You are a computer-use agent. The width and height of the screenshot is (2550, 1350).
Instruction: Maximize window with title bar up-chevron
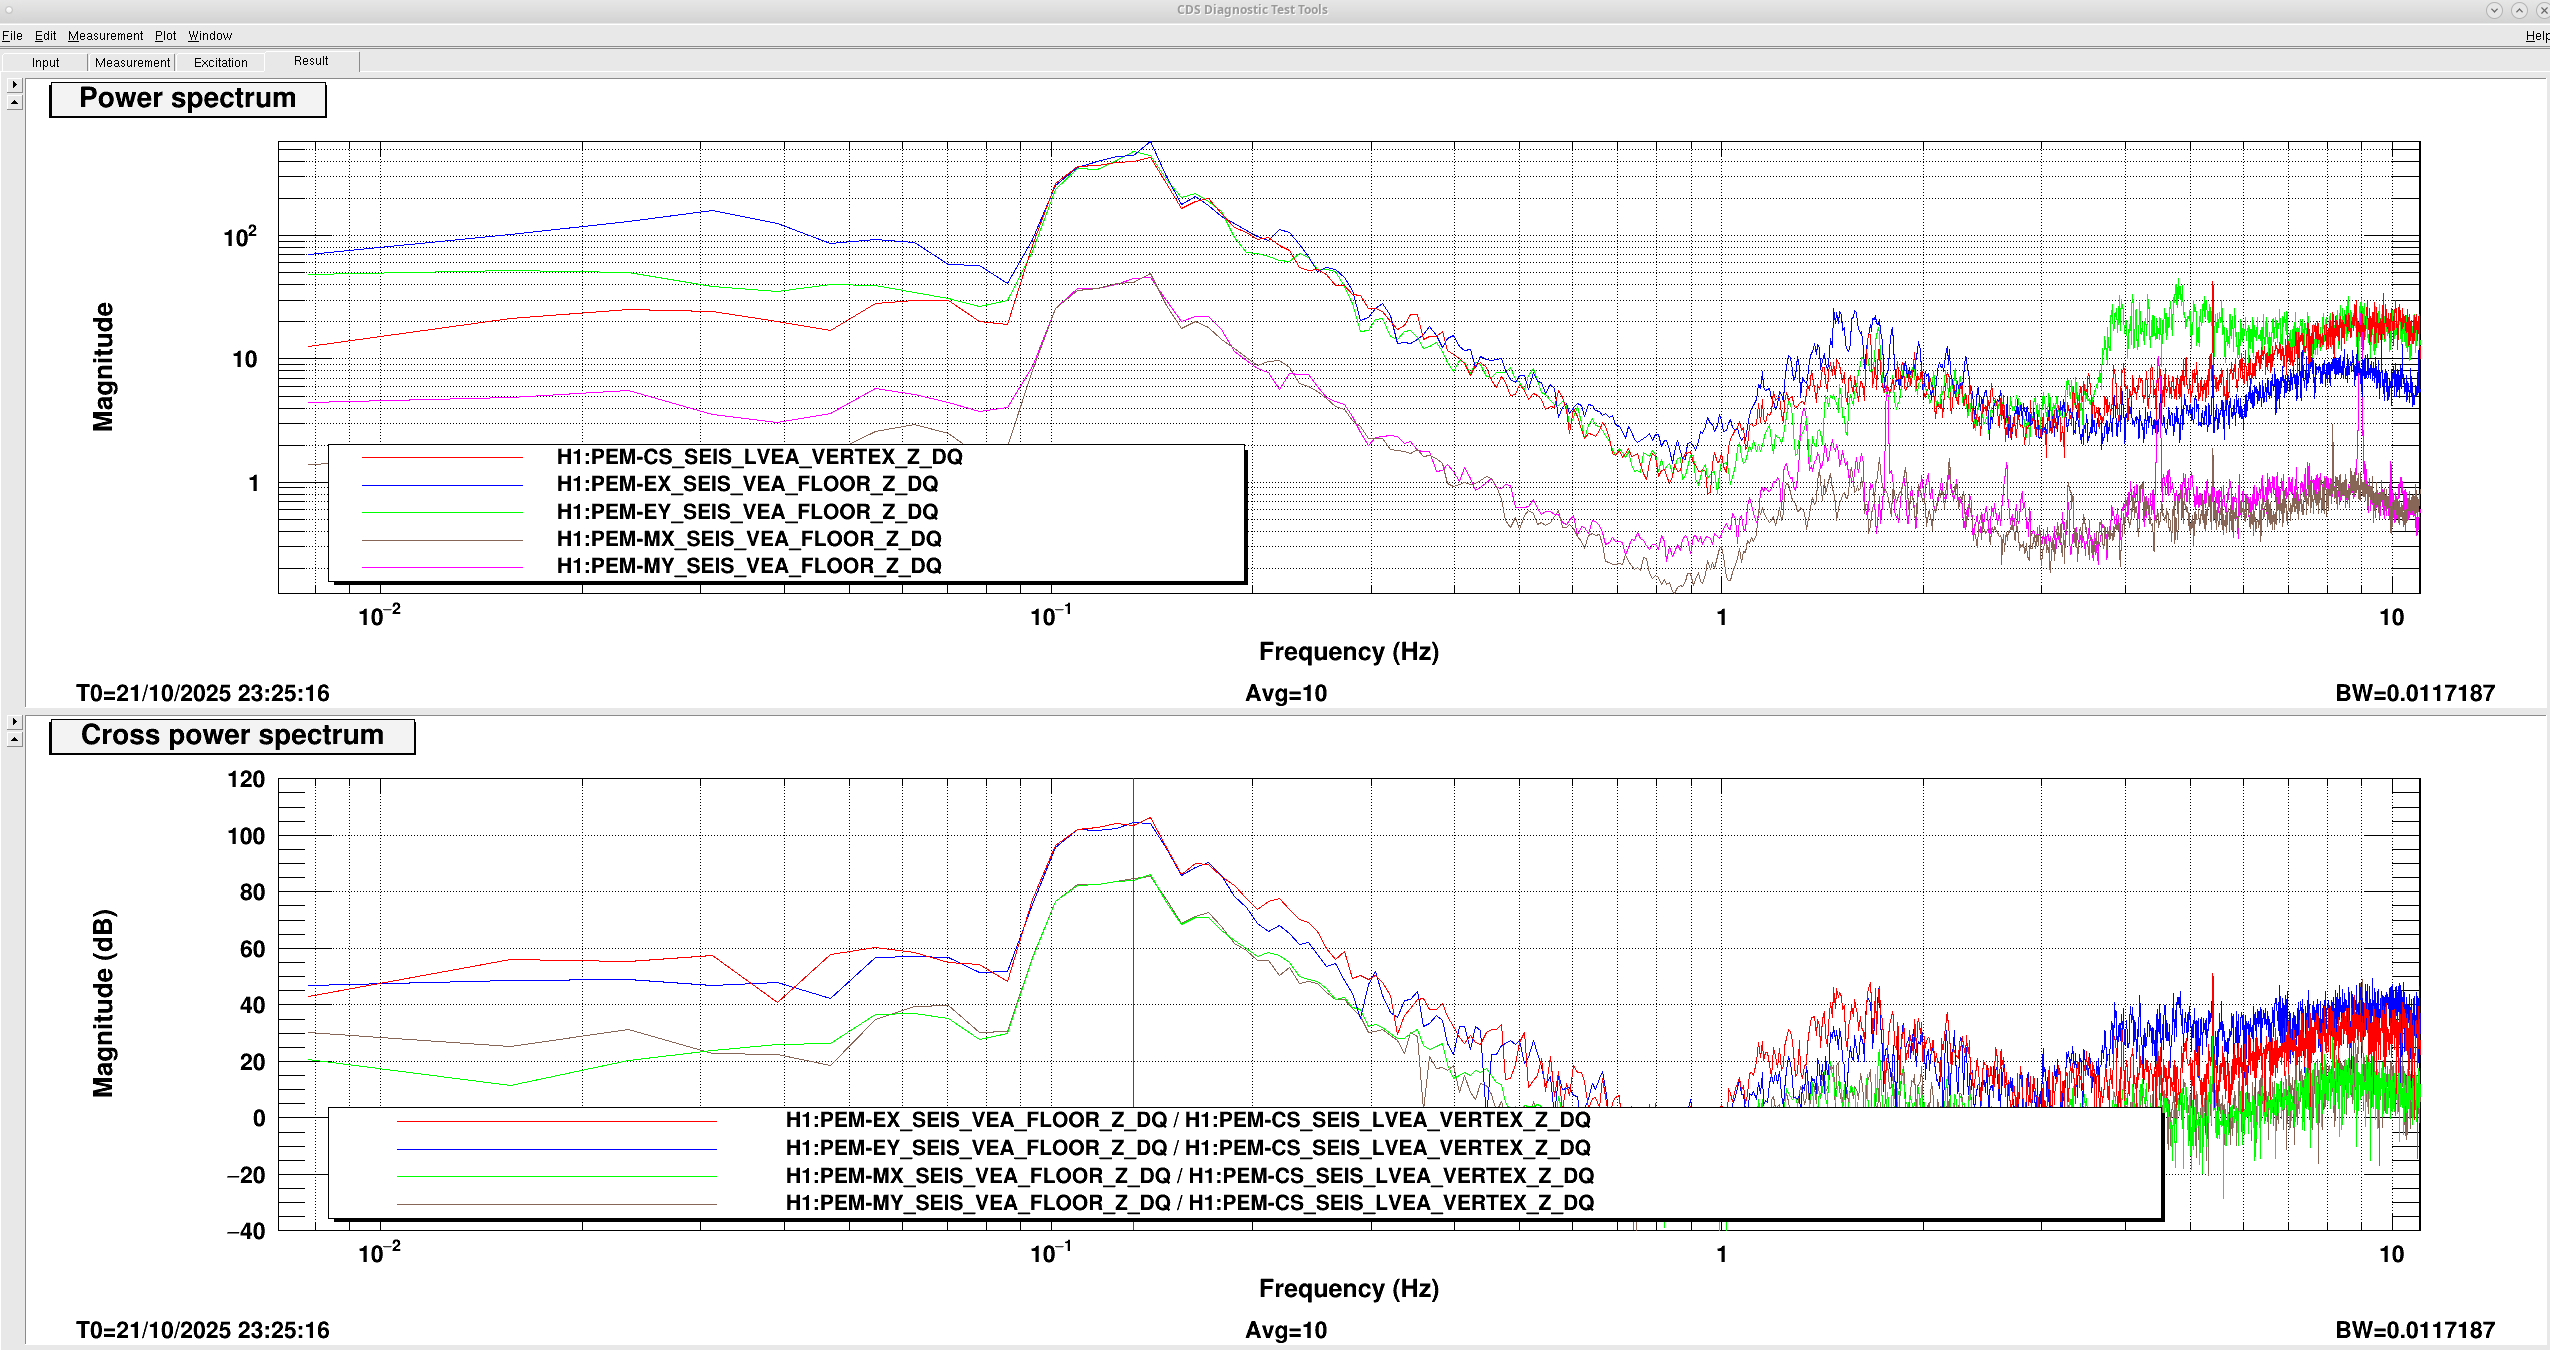pos(2519,10)
